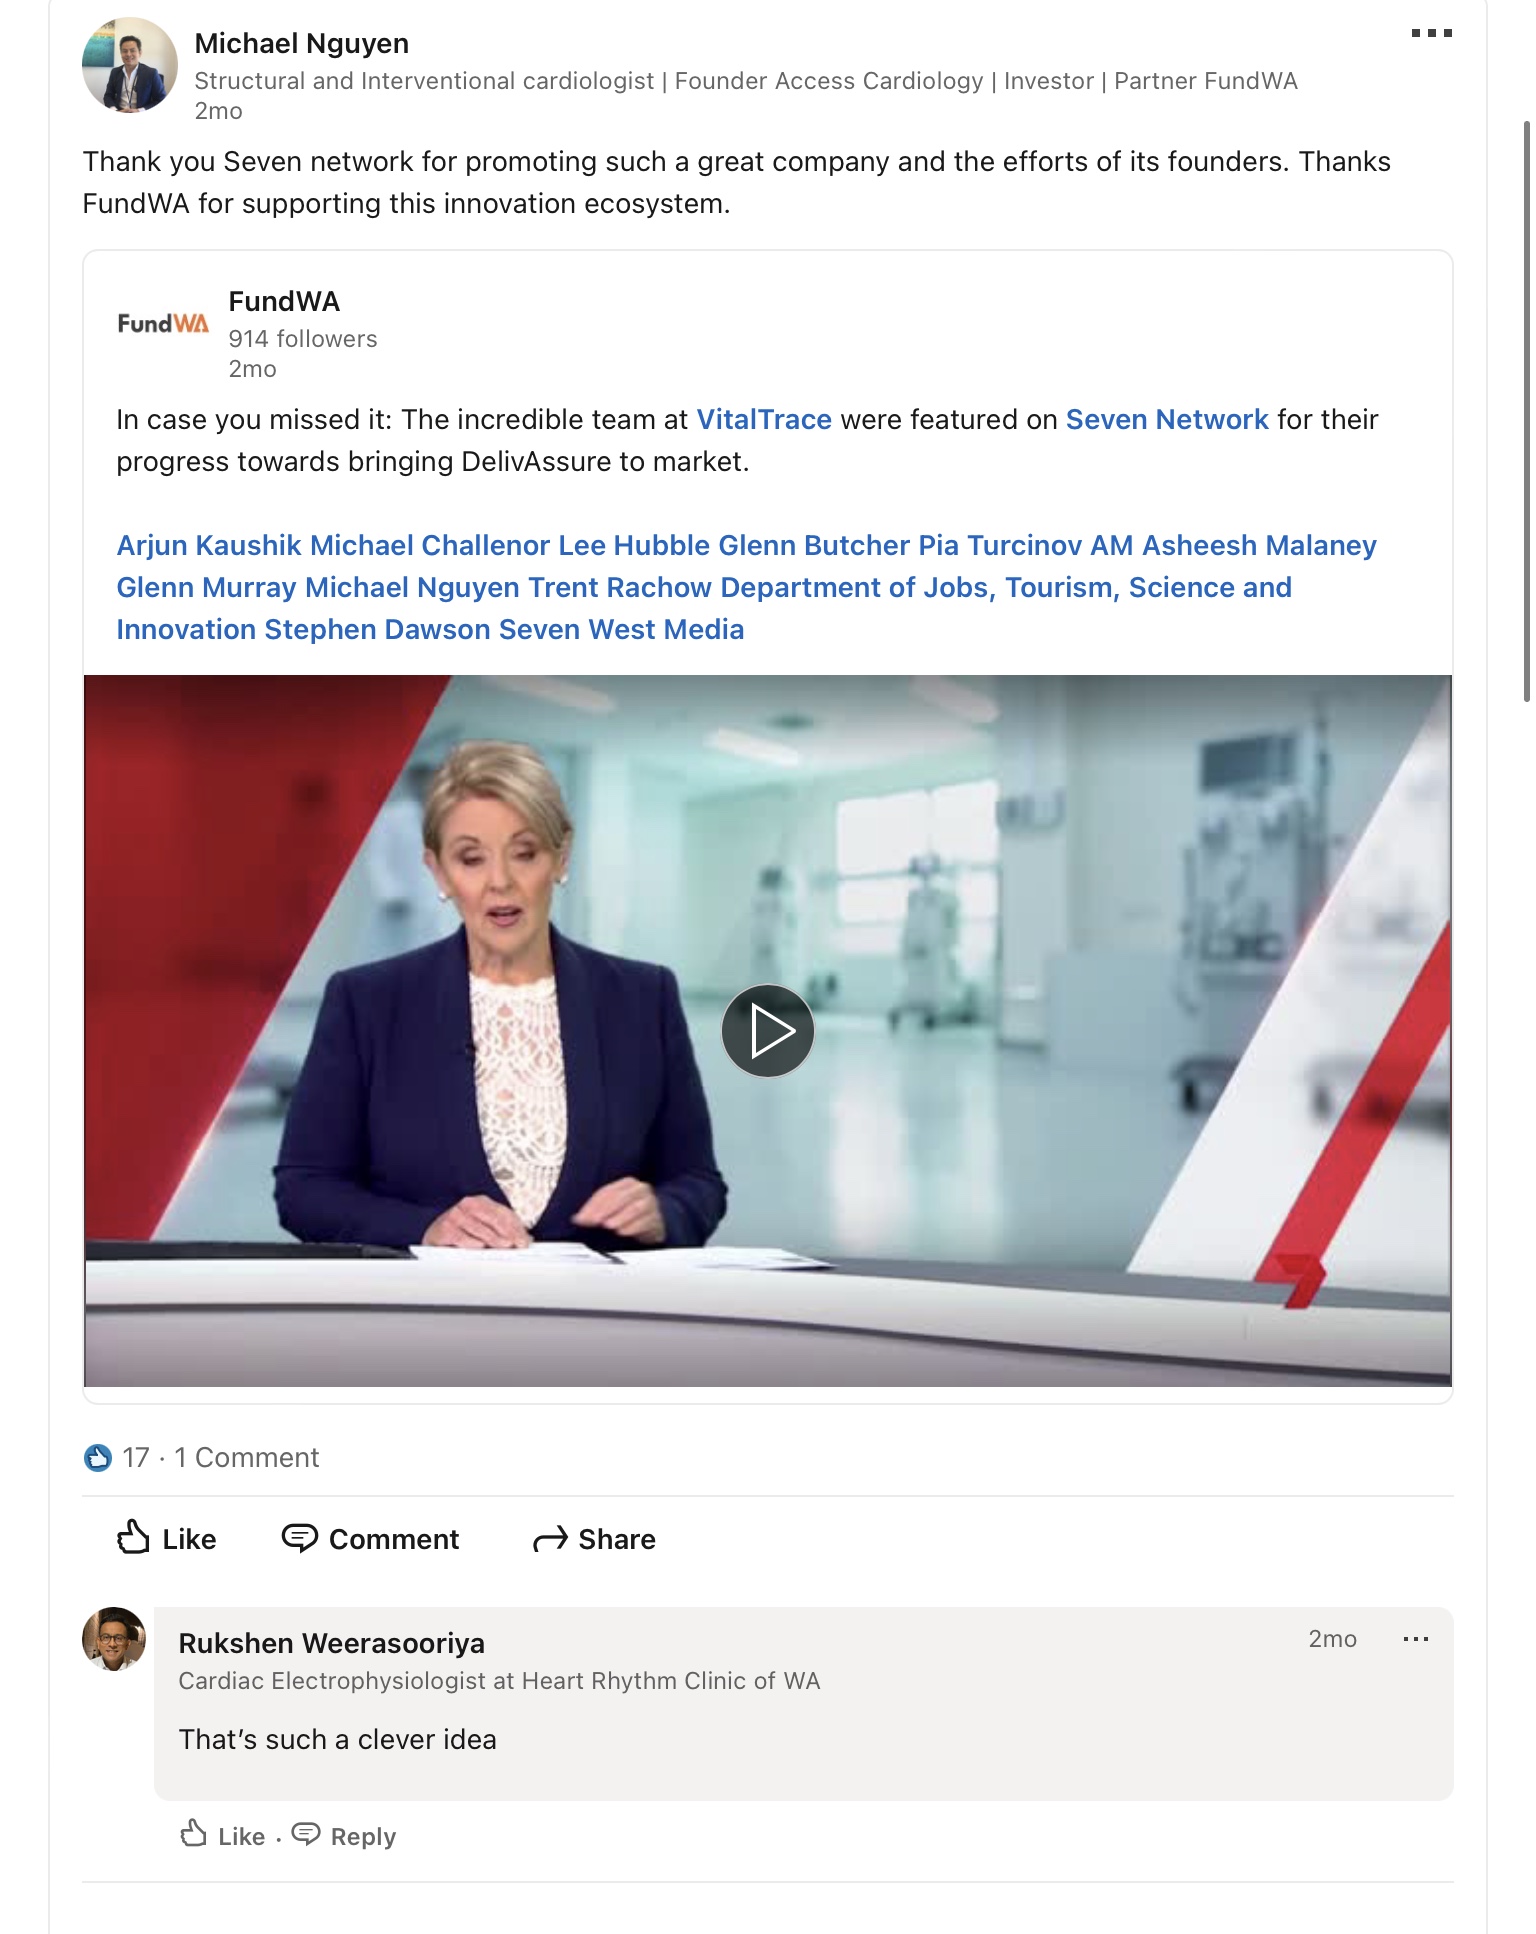Click the blue like reaction icon
Viewport: 1536px width, 1934px height.
pos(98,1458)
